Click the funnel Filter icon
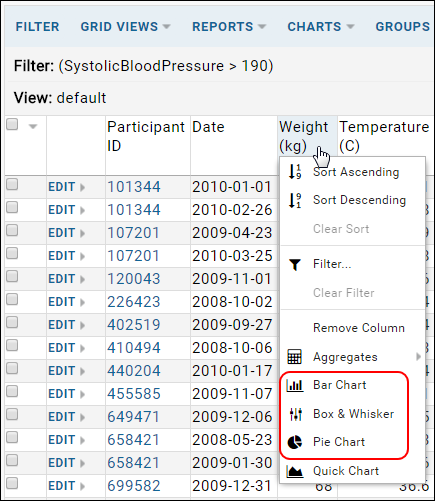 coord(295,265)
